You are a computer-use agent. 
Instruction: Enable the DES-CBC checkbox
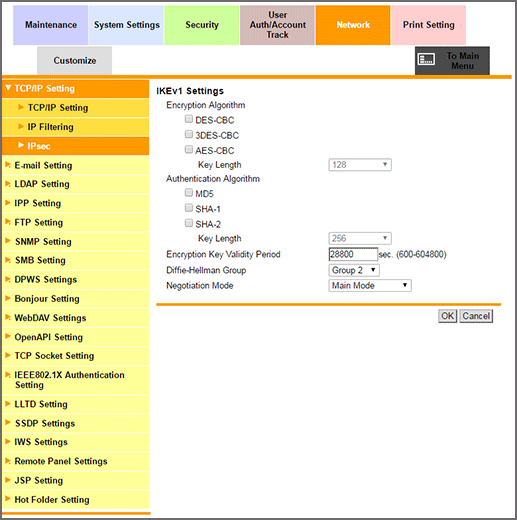tap(189, 119)
